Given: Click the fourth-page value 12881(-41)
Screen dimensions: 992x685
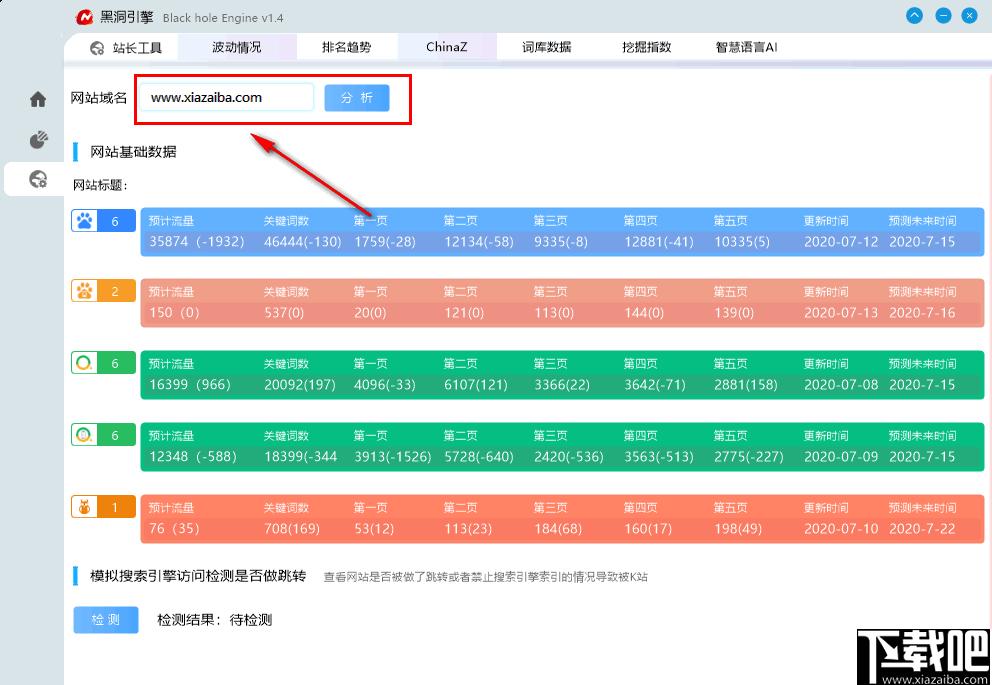Looking at the screenshot, I should [x=659, y=242].
